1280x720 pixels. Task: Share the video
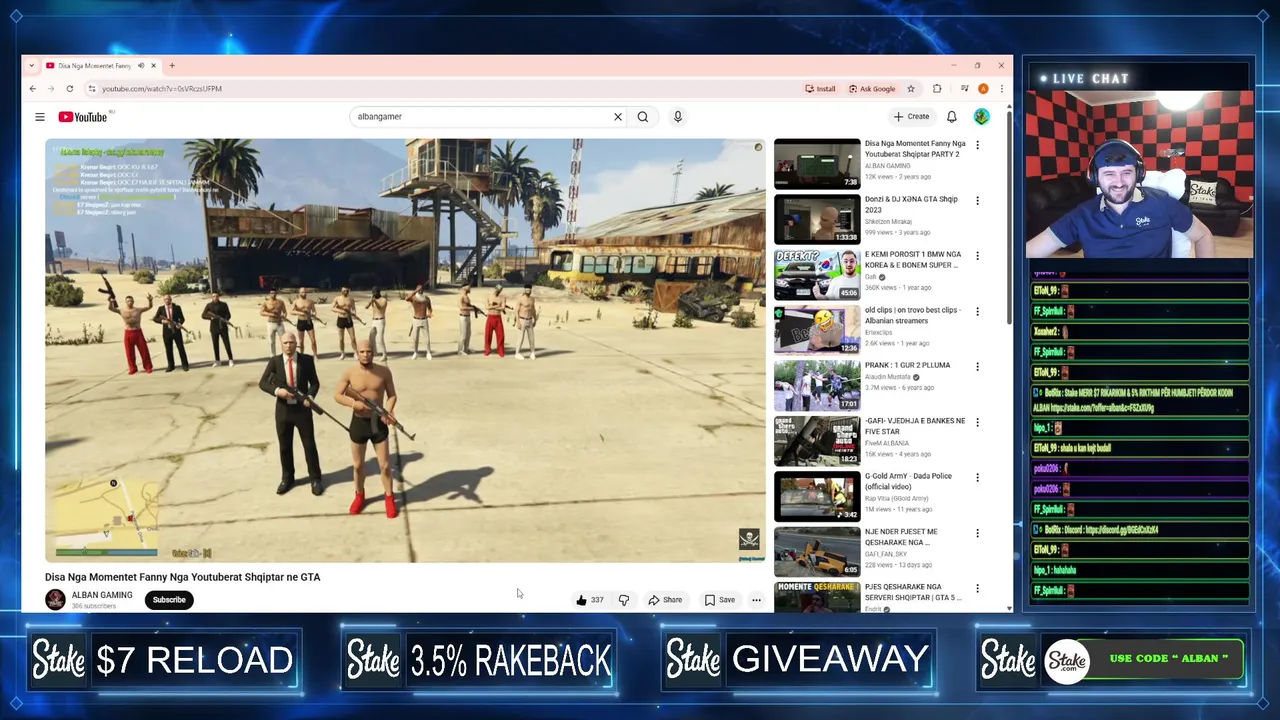[x=665, y=600]
